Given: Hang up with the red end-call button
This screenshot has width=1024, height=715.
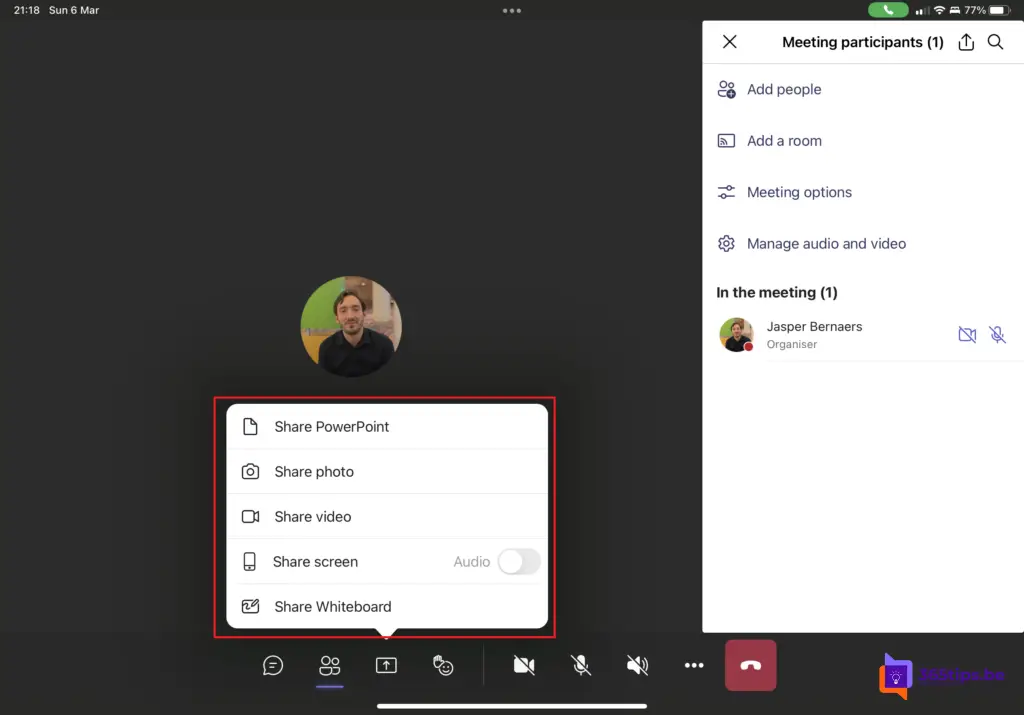Looking at the screenshot, I should pyautogui.click(x=750, y=665).
